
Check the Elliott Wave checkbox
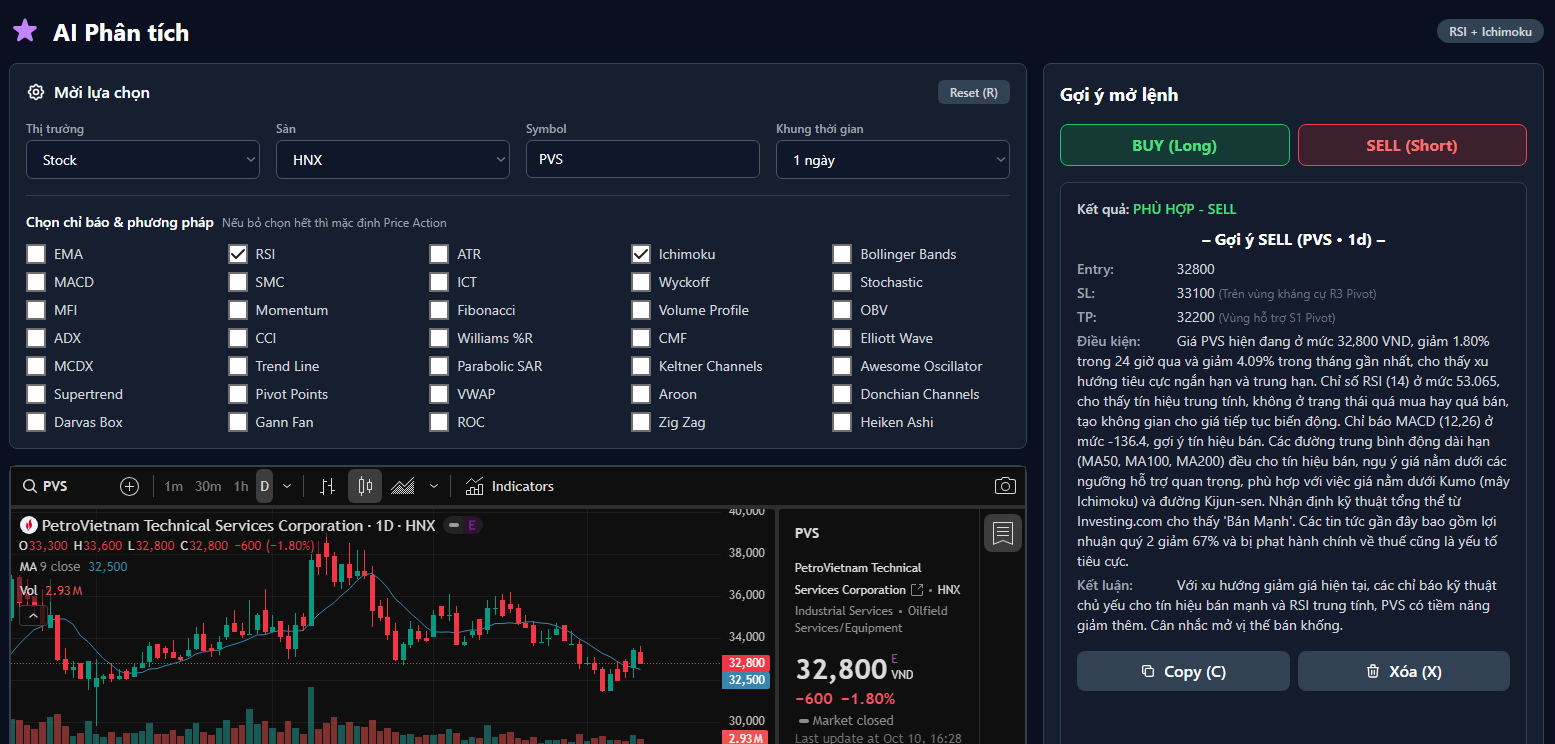point(842,338)
